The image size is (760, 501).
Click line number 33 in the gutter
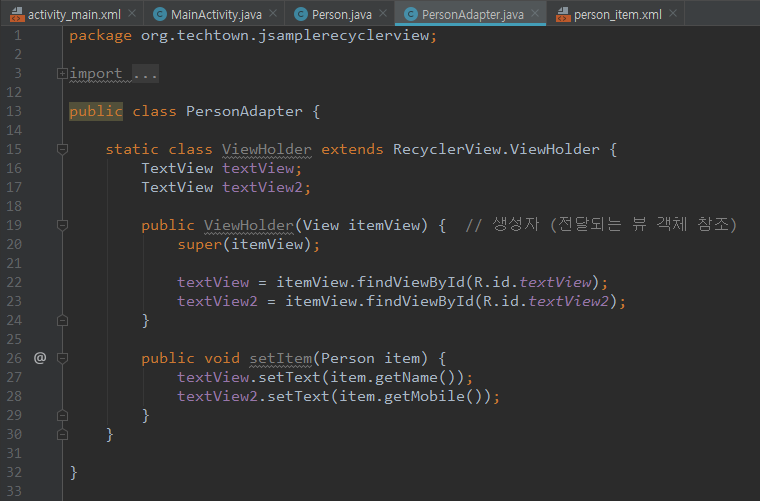(x=14, y=491)
